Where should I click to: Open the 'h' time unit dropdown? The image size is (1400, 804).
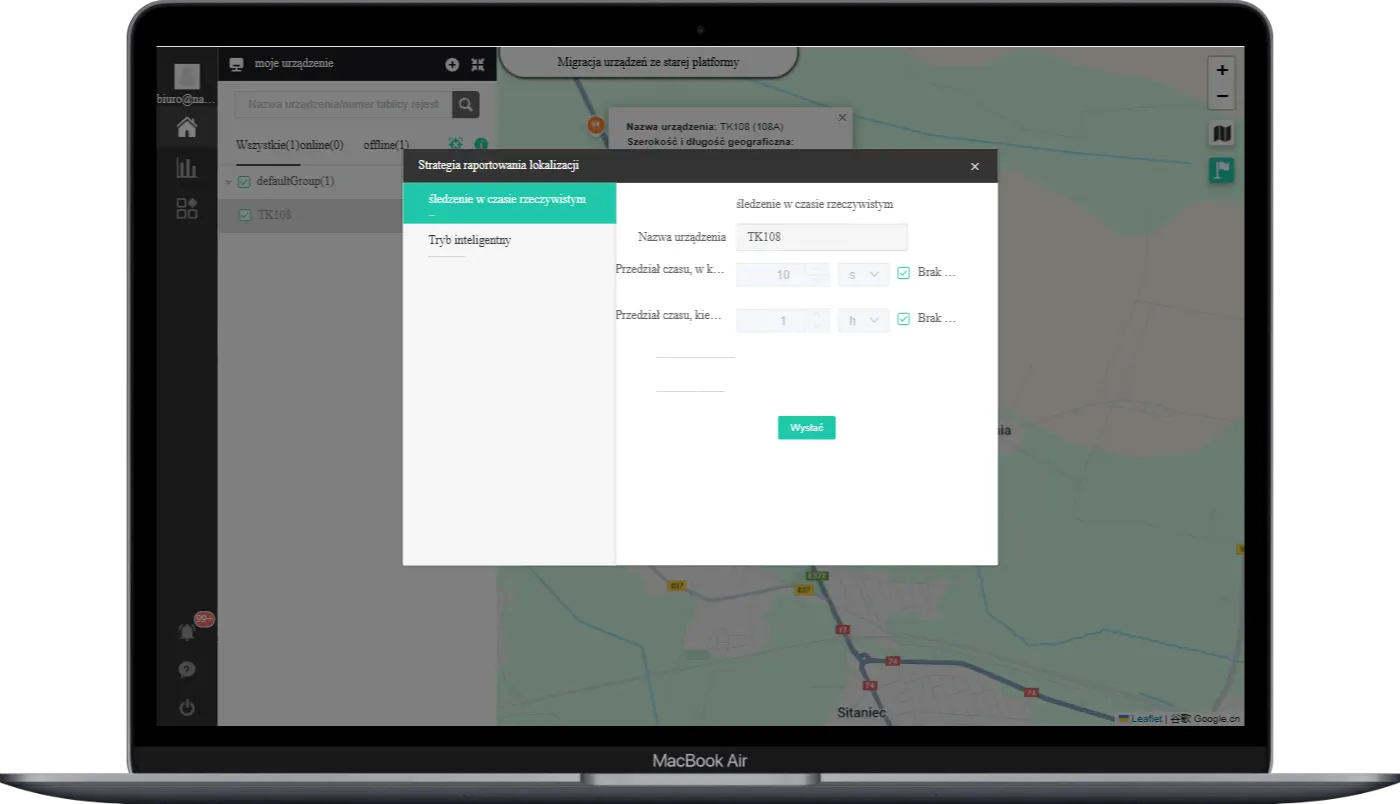coord(863,319)
